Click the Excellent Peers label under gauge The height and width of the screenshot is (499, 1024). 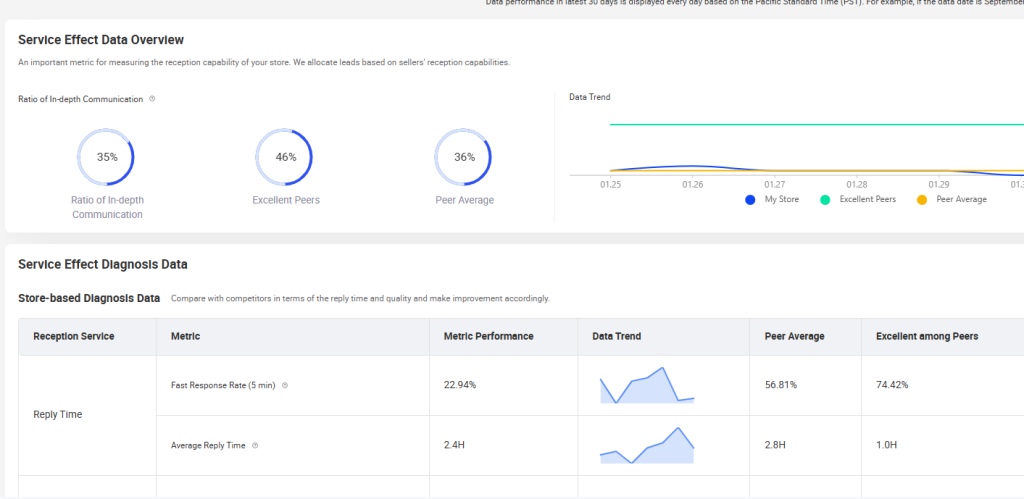point(286,201)
